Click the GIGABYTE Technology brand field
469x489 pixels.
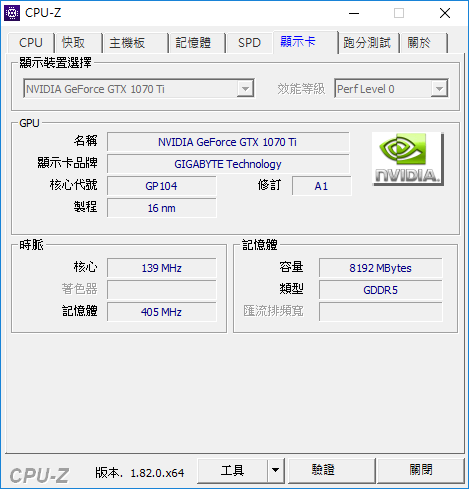pos(228,164)
